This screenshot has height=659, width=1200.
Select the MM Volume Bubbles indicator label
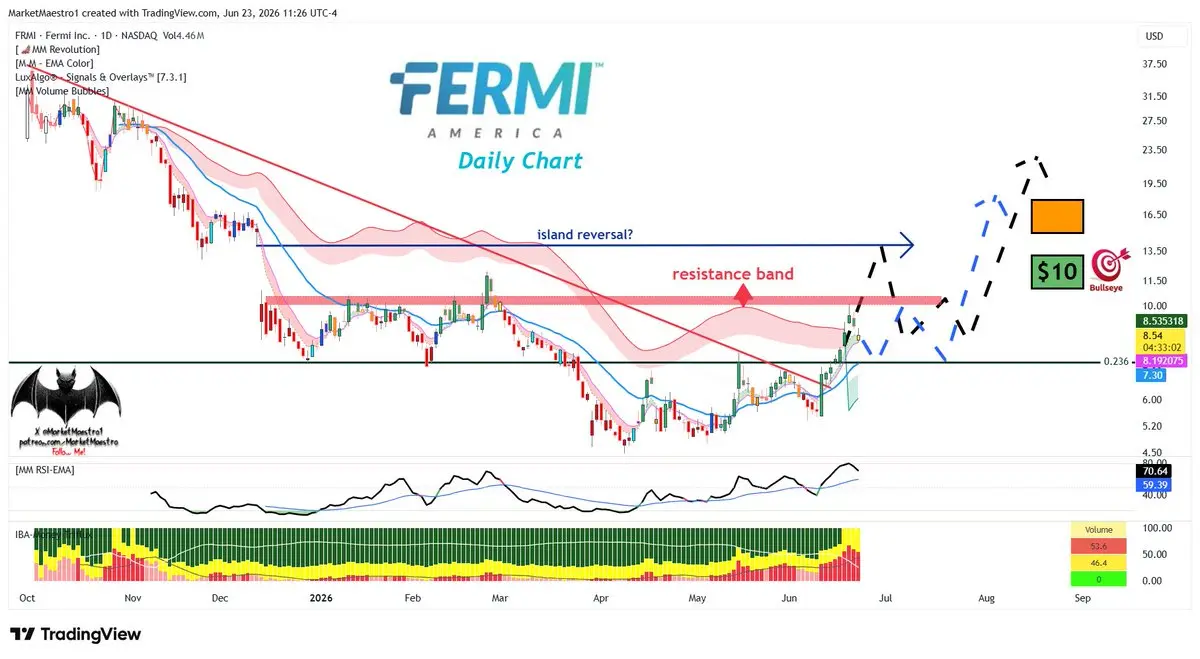(63, 91)
